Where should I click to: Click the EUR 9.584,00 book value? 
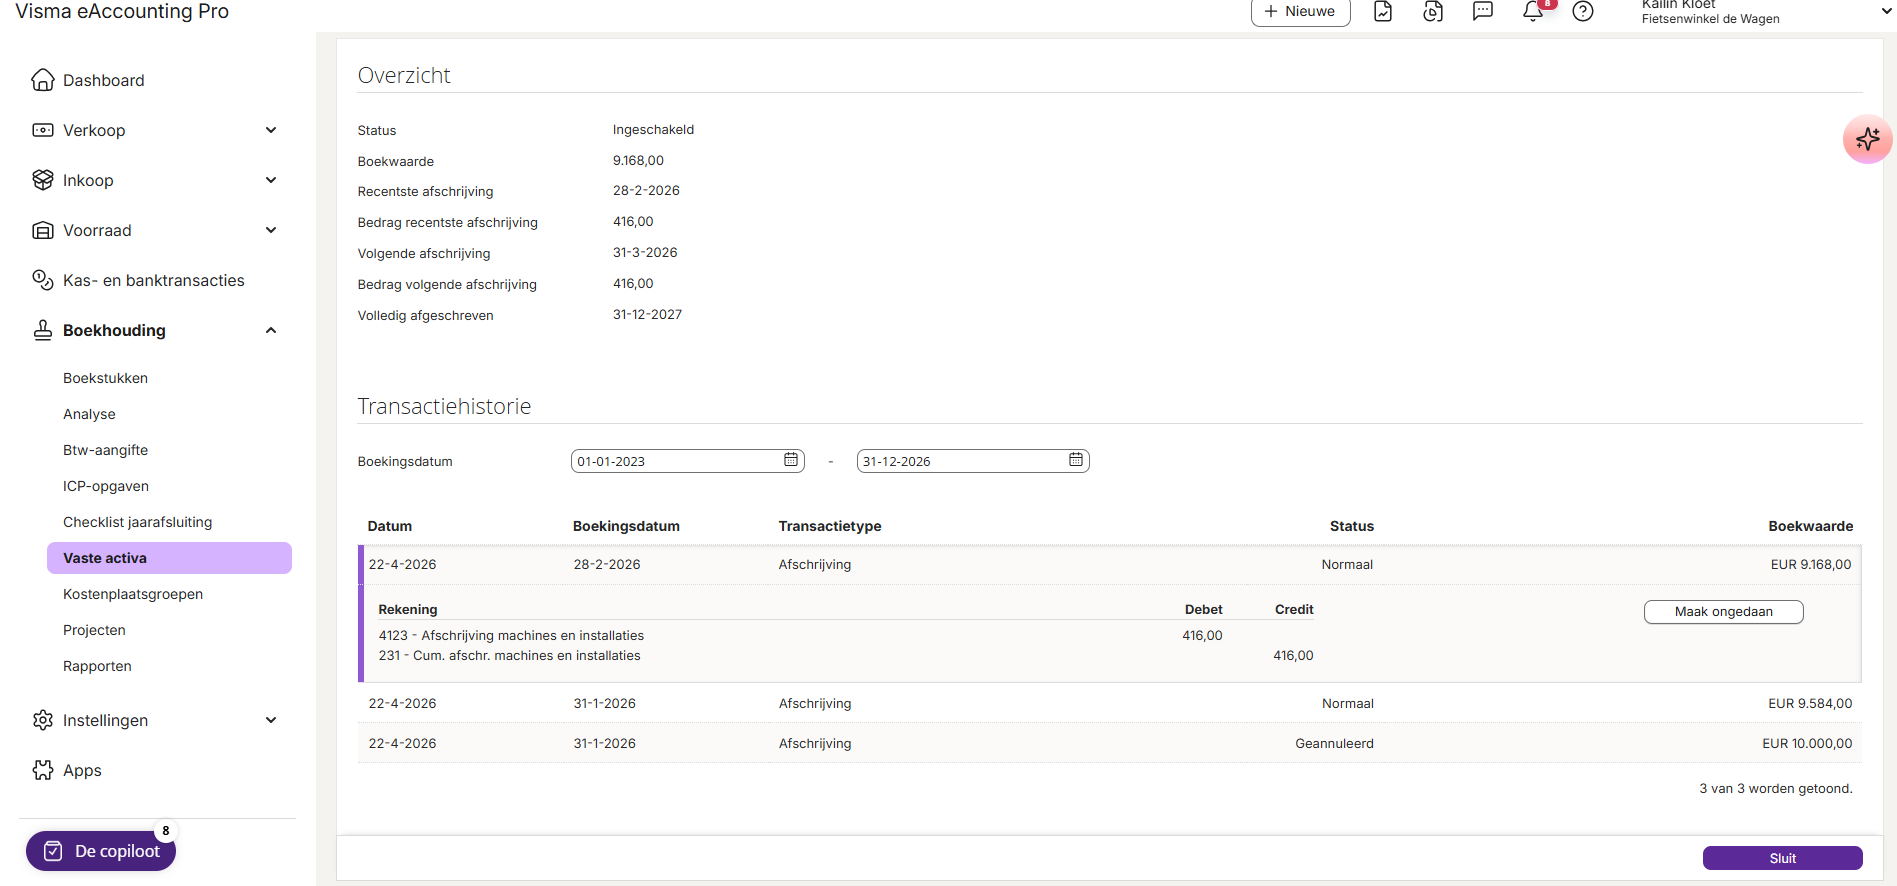[x=1810, y=704]
